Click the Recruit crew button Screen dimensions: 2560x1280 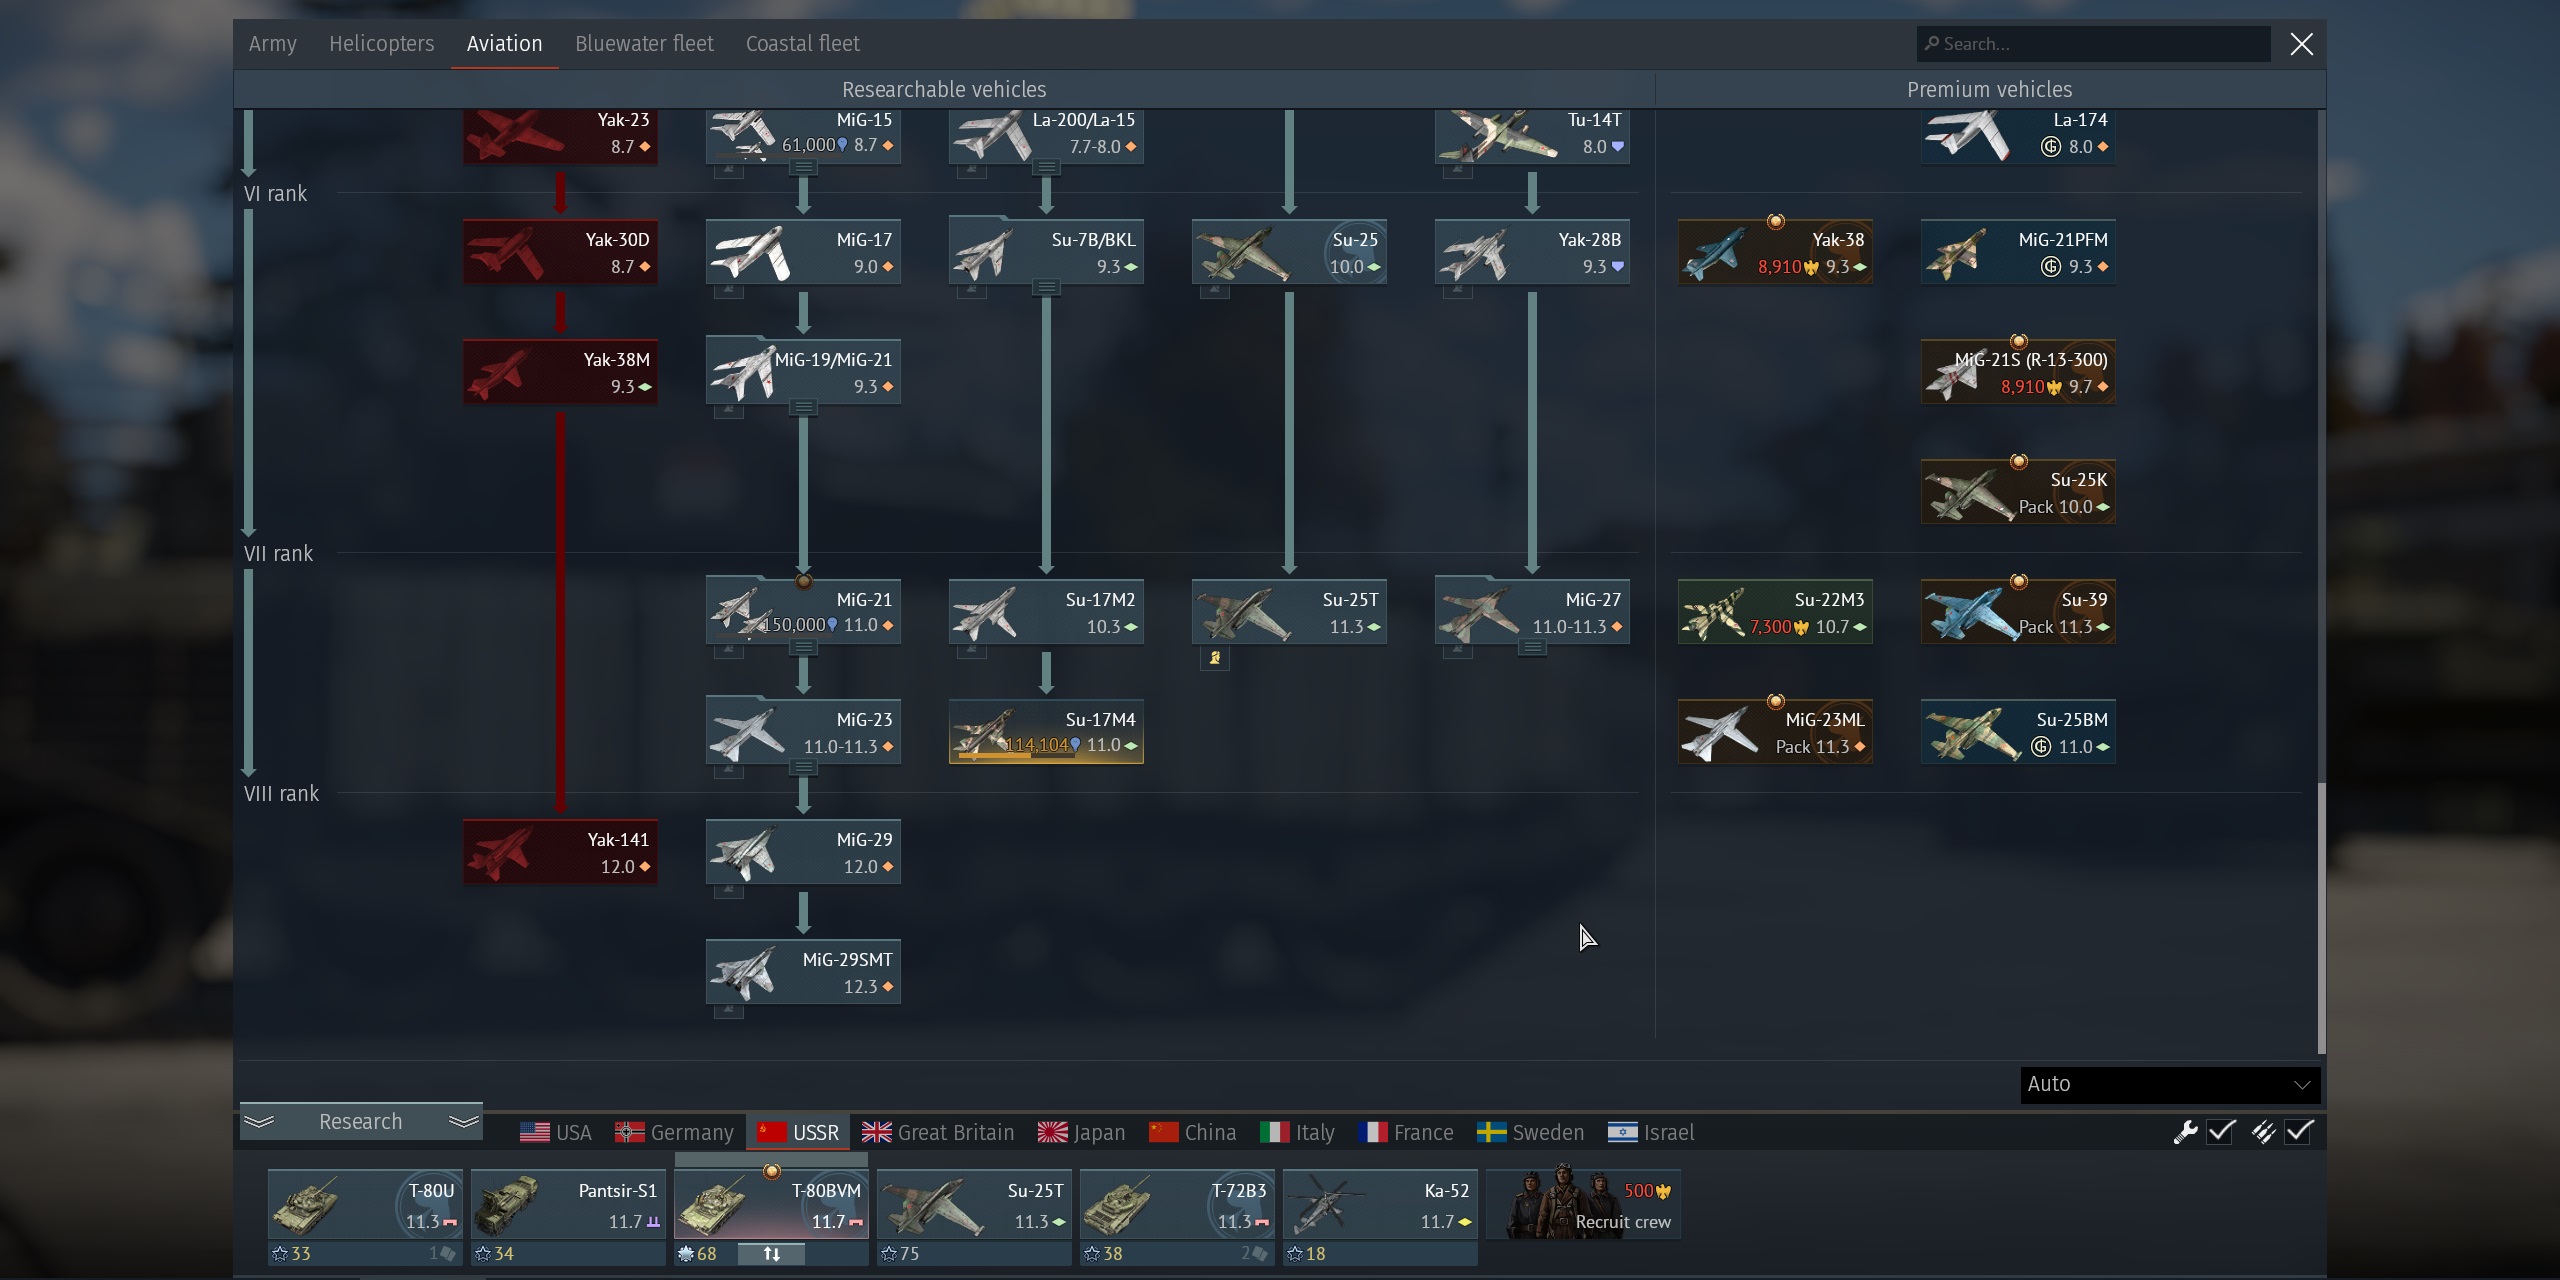1583,1204
